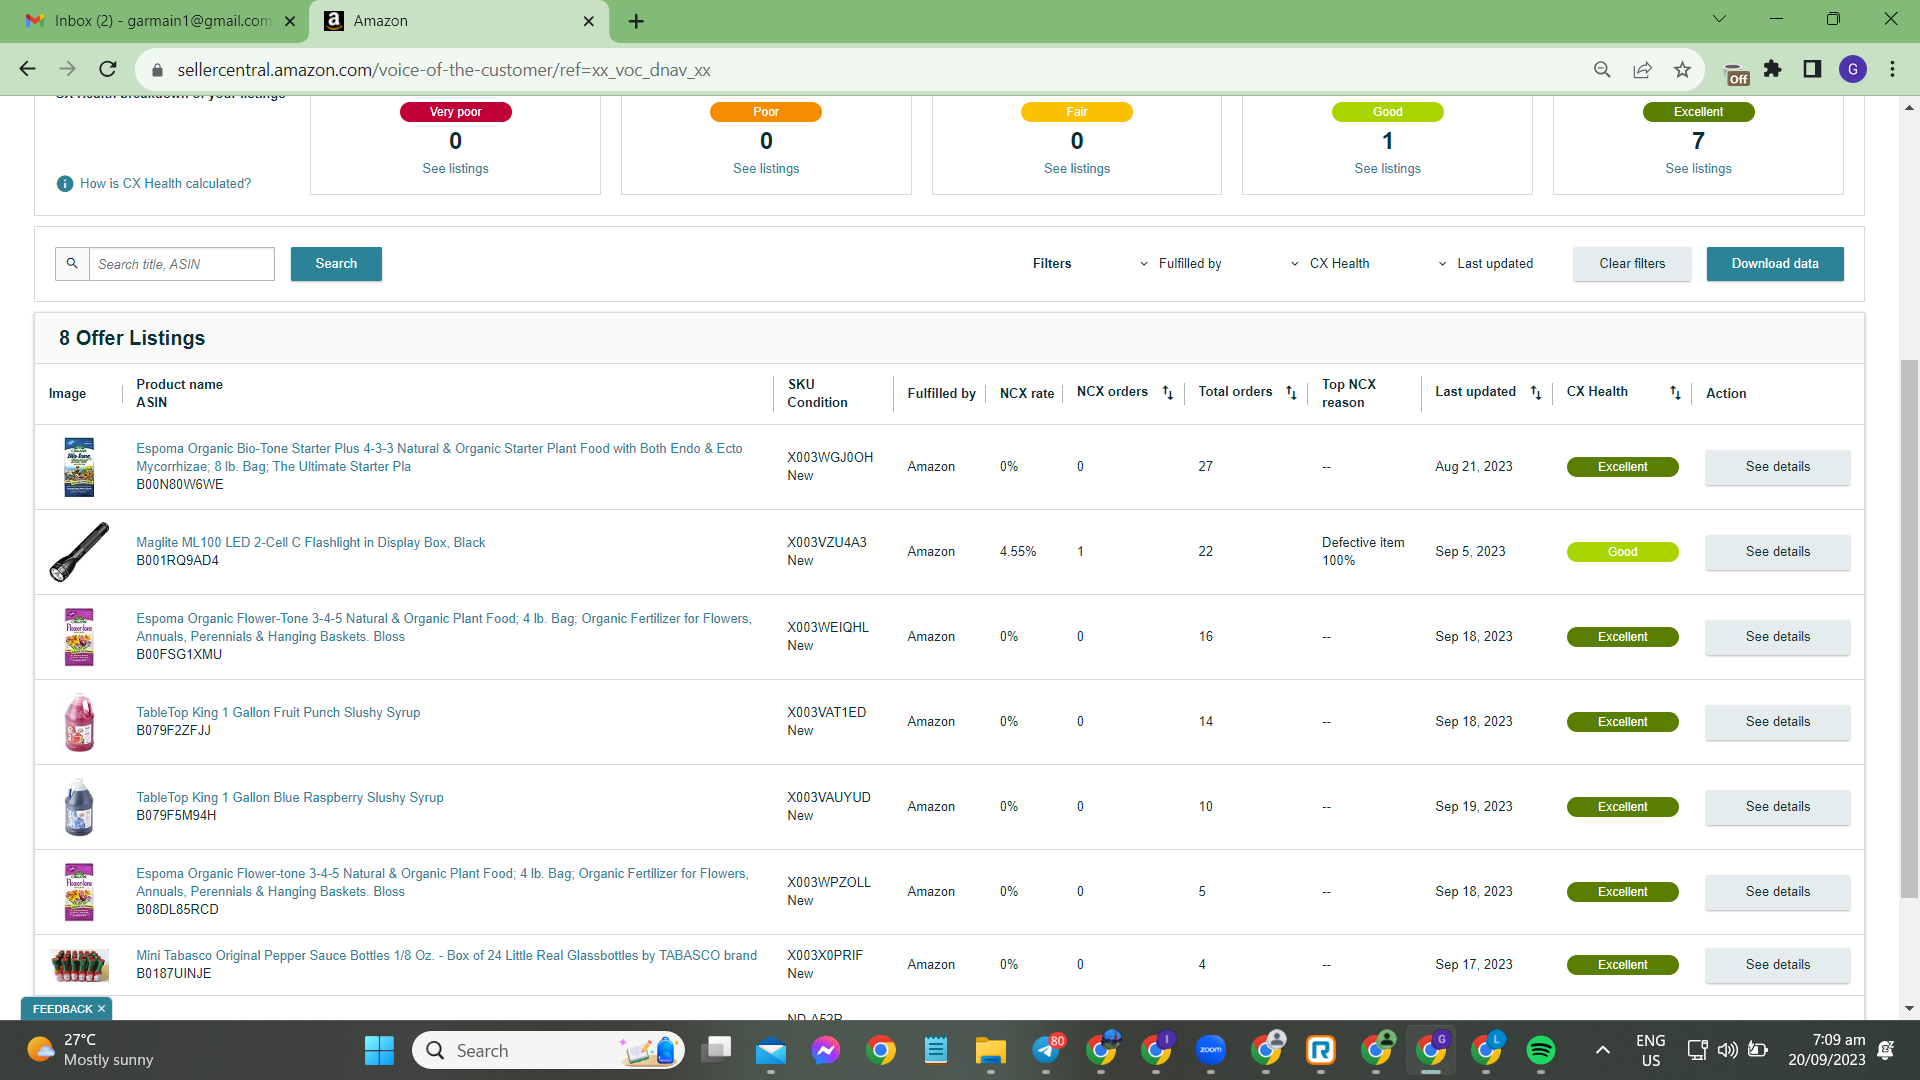
Task: See listings under Good
Action: tap(1388, 169)
